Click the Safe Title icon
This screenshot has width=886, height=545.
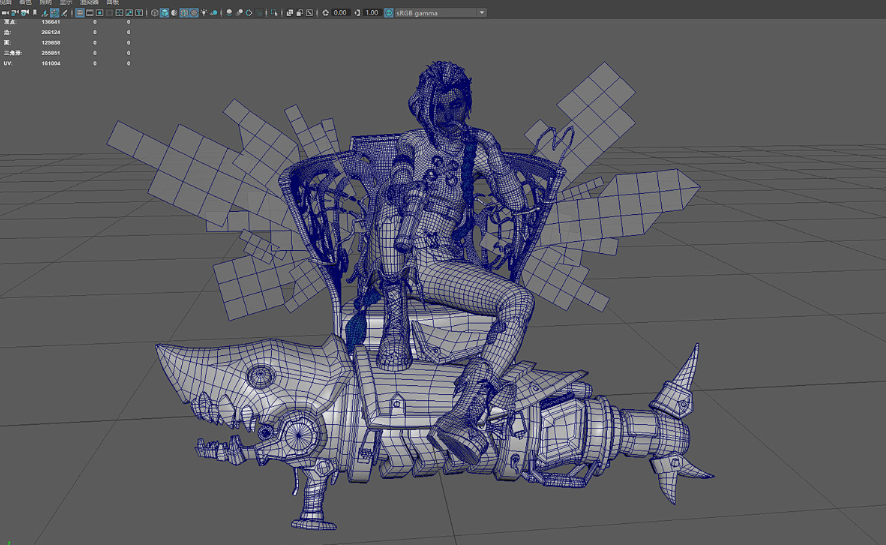(x=139, y=12)
